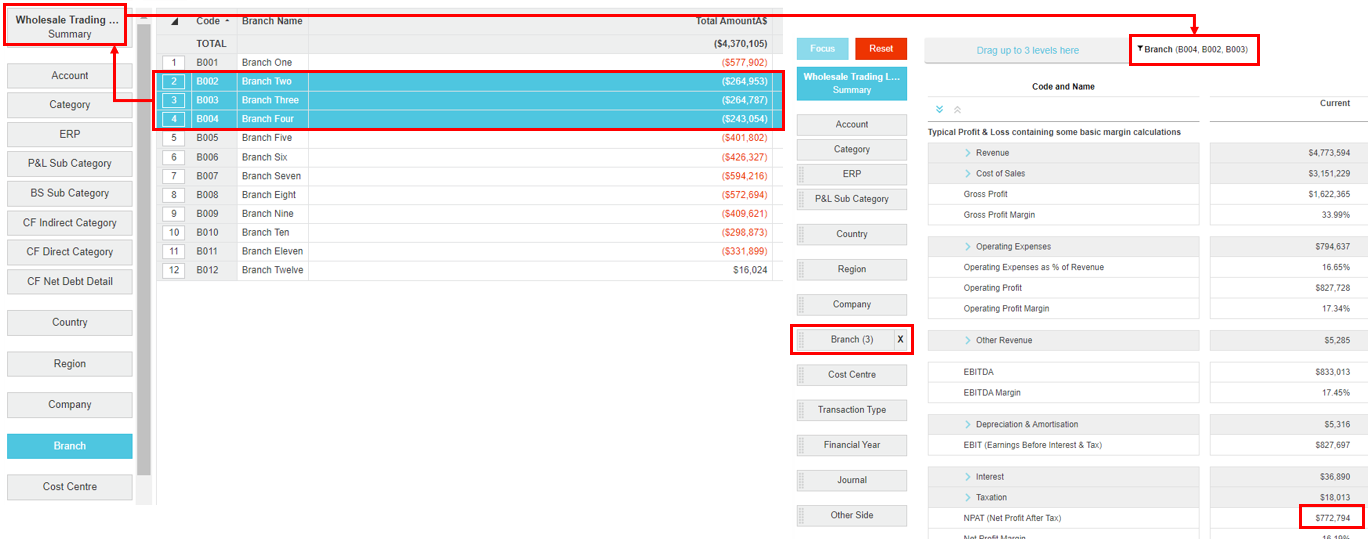The image size is (1368, 539).
Task: Open the Account dimension in left panel
Action: (x=70, y=76)
